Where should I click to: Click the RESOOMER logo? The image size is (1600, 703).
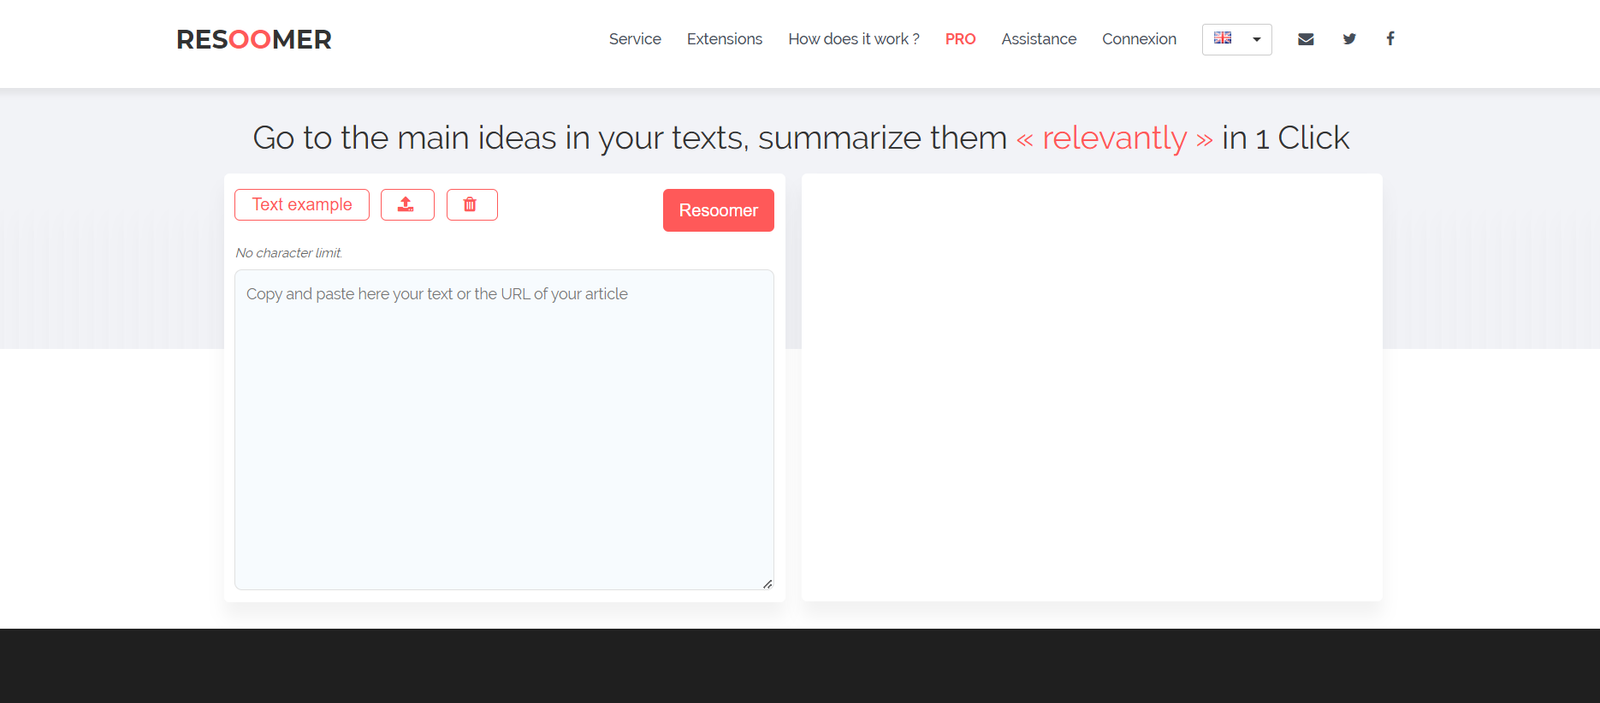pos(254,40)
